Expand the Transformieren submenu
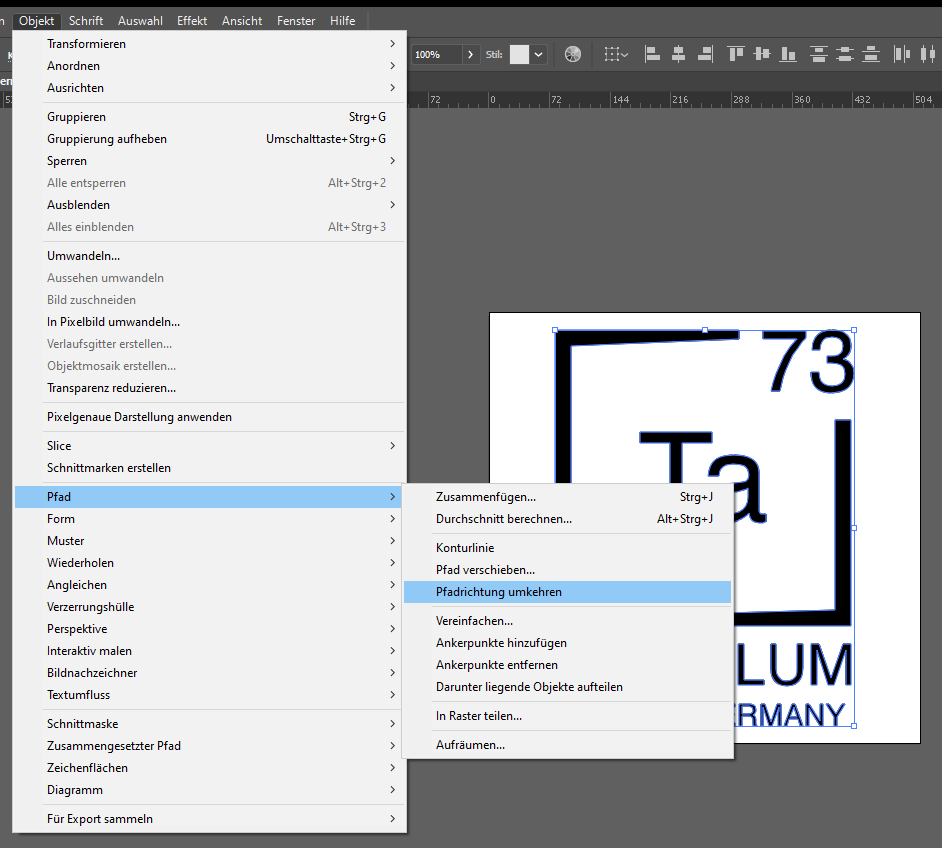This screenshot has height=848, width=942. tap(210, 44)
